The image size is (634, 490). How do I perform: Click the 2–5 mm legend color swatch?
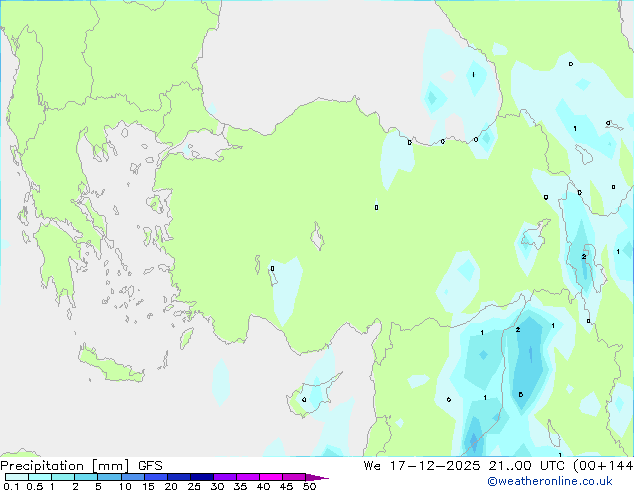pyautogui.click(x=86, y=477)
